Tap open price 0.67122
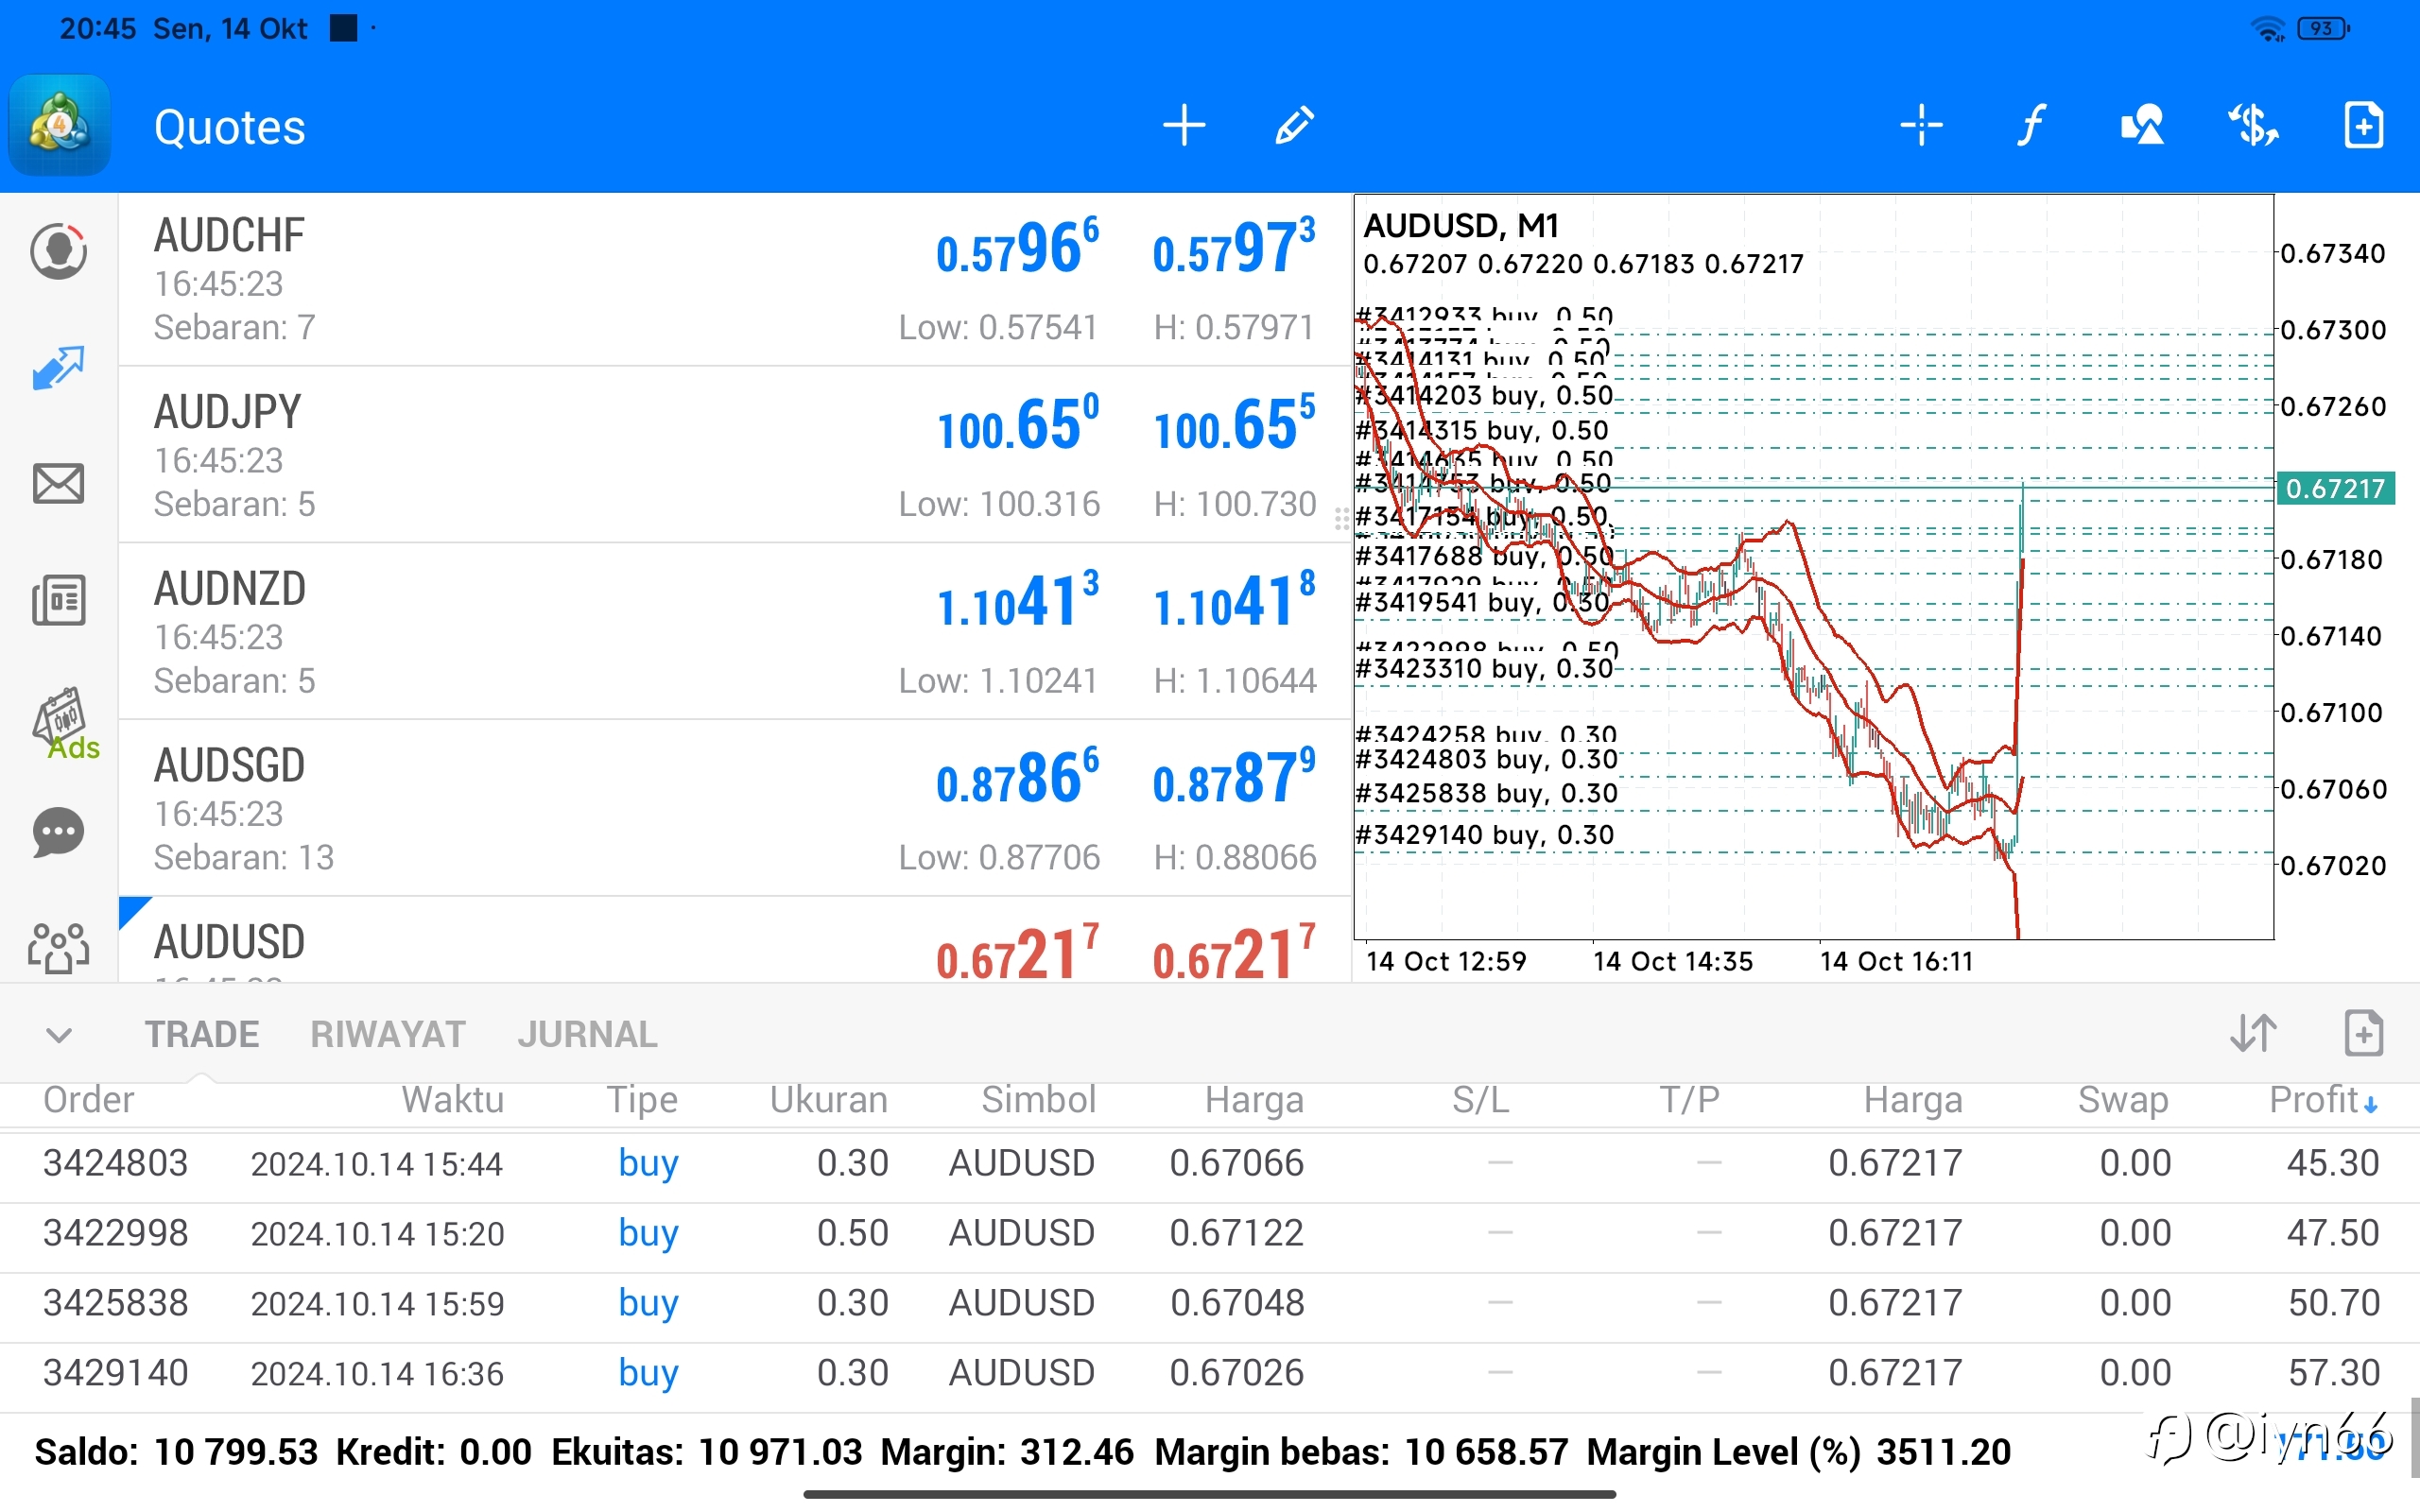 click(1237, 1234)
